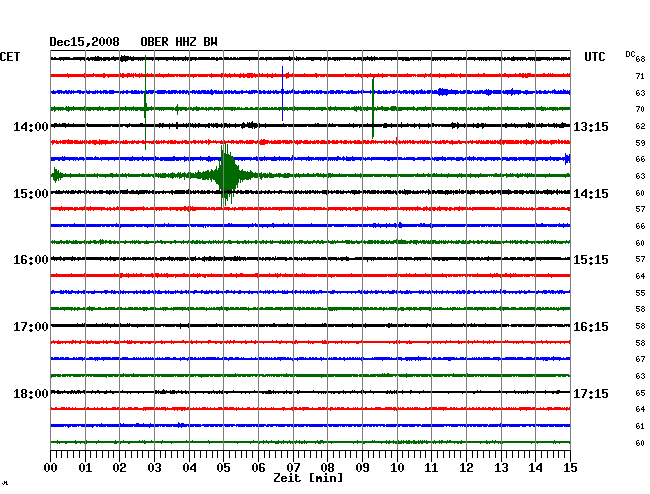Click the "00" minute tick label

click(x=51, y=468)
